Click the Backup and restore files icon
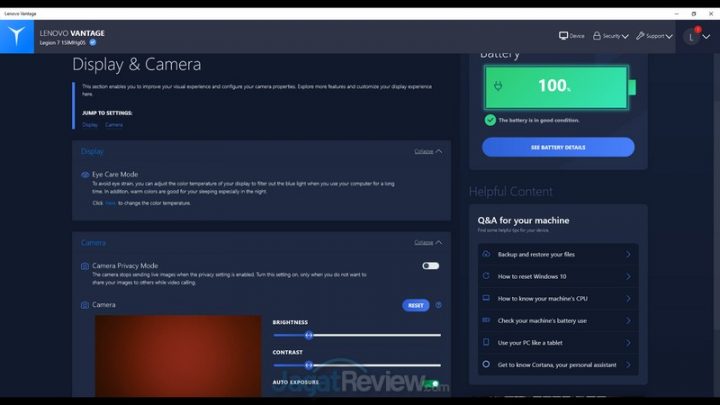The image size is (720, 405). [486, 254]
